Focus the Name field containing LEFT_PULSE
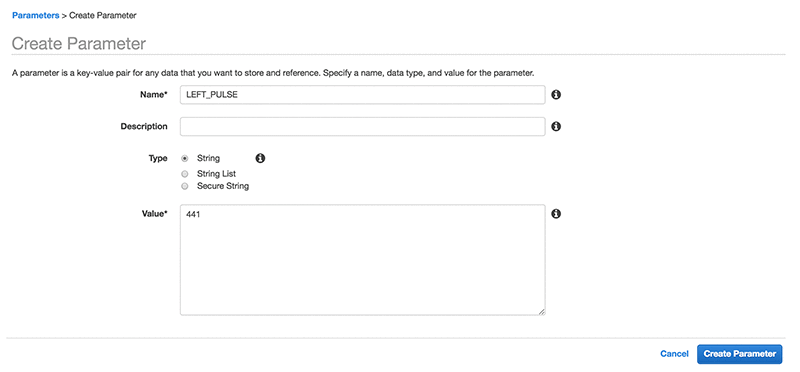Screen dimensions: 800x372 (x=362, y=95)
